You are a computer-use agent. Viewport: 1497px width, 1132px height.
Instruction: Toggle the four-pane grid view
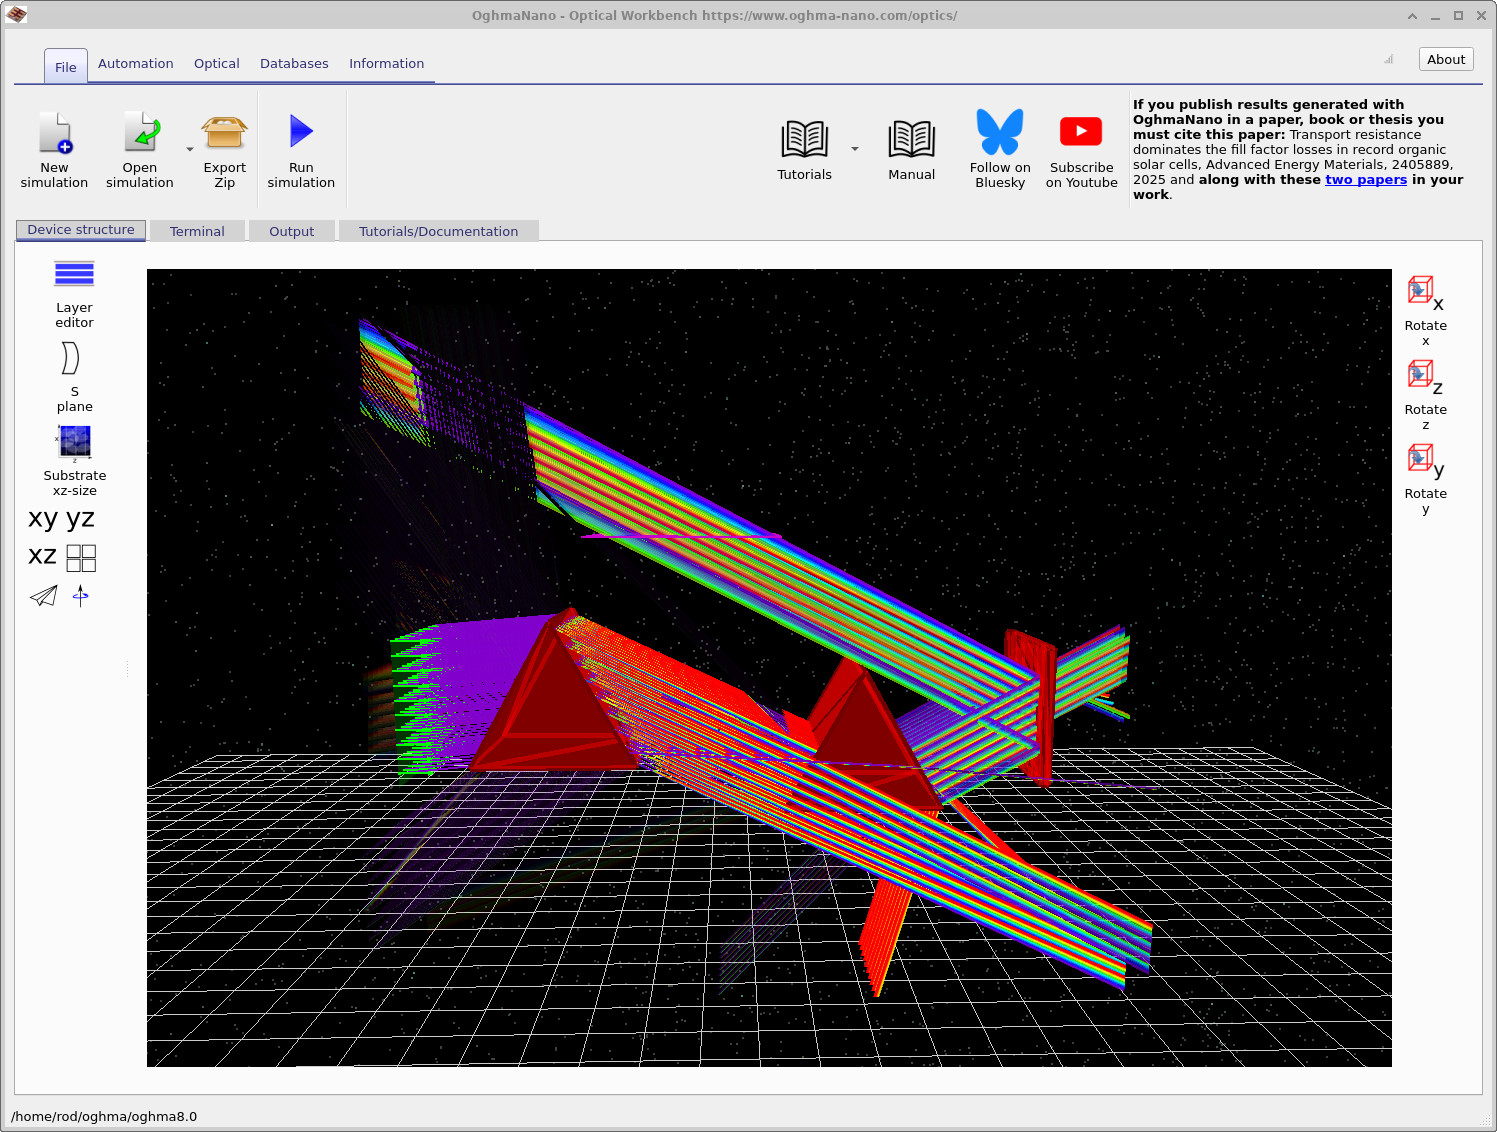point(81,558)
